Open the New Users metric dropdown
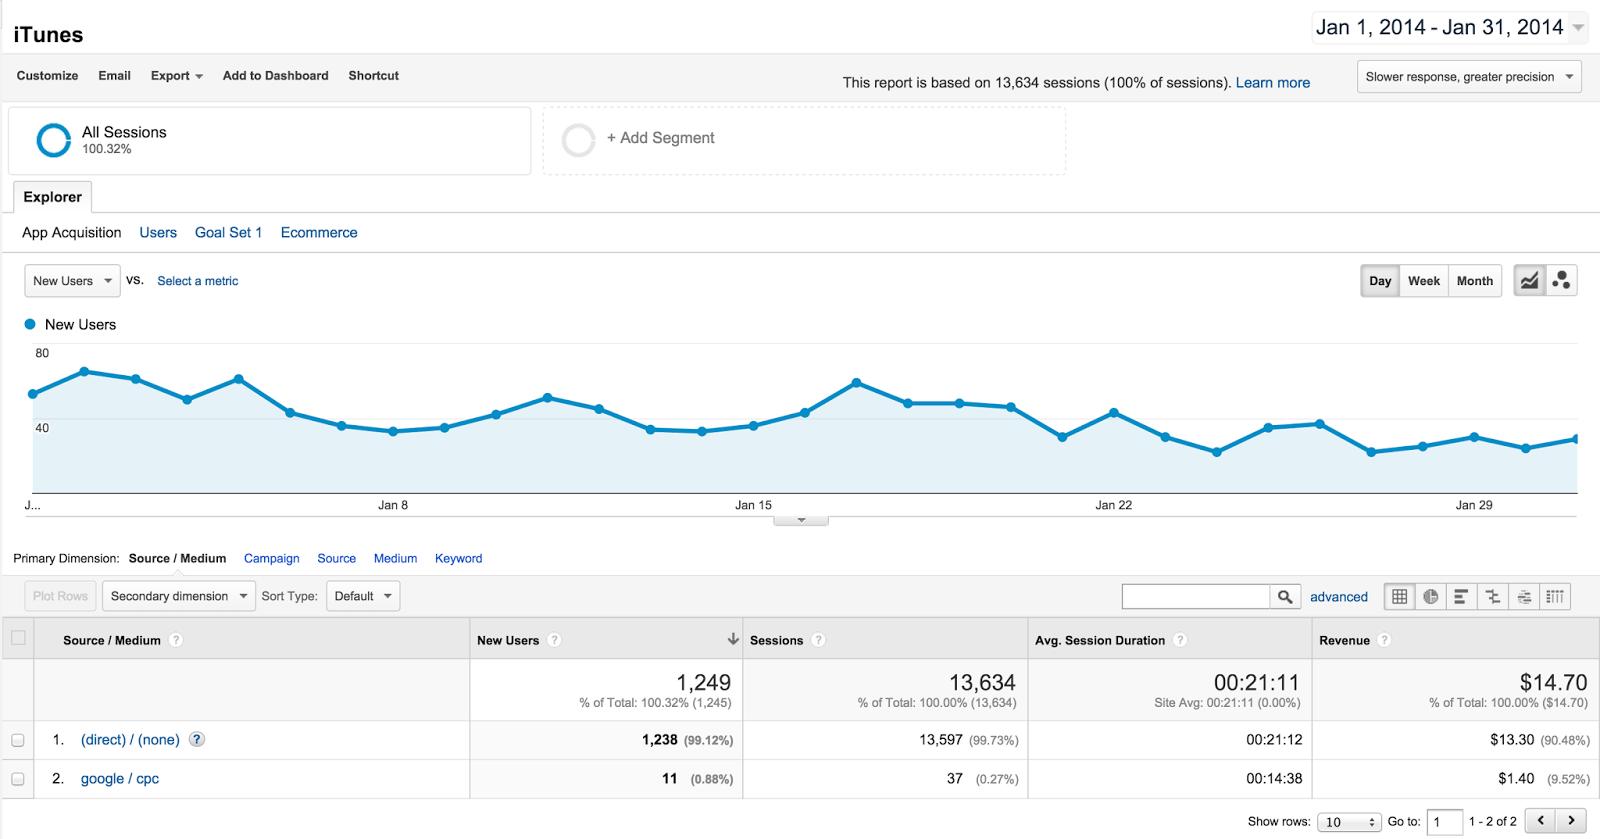1600x839 pixels. pyautogui.click(x=72, y=281)
